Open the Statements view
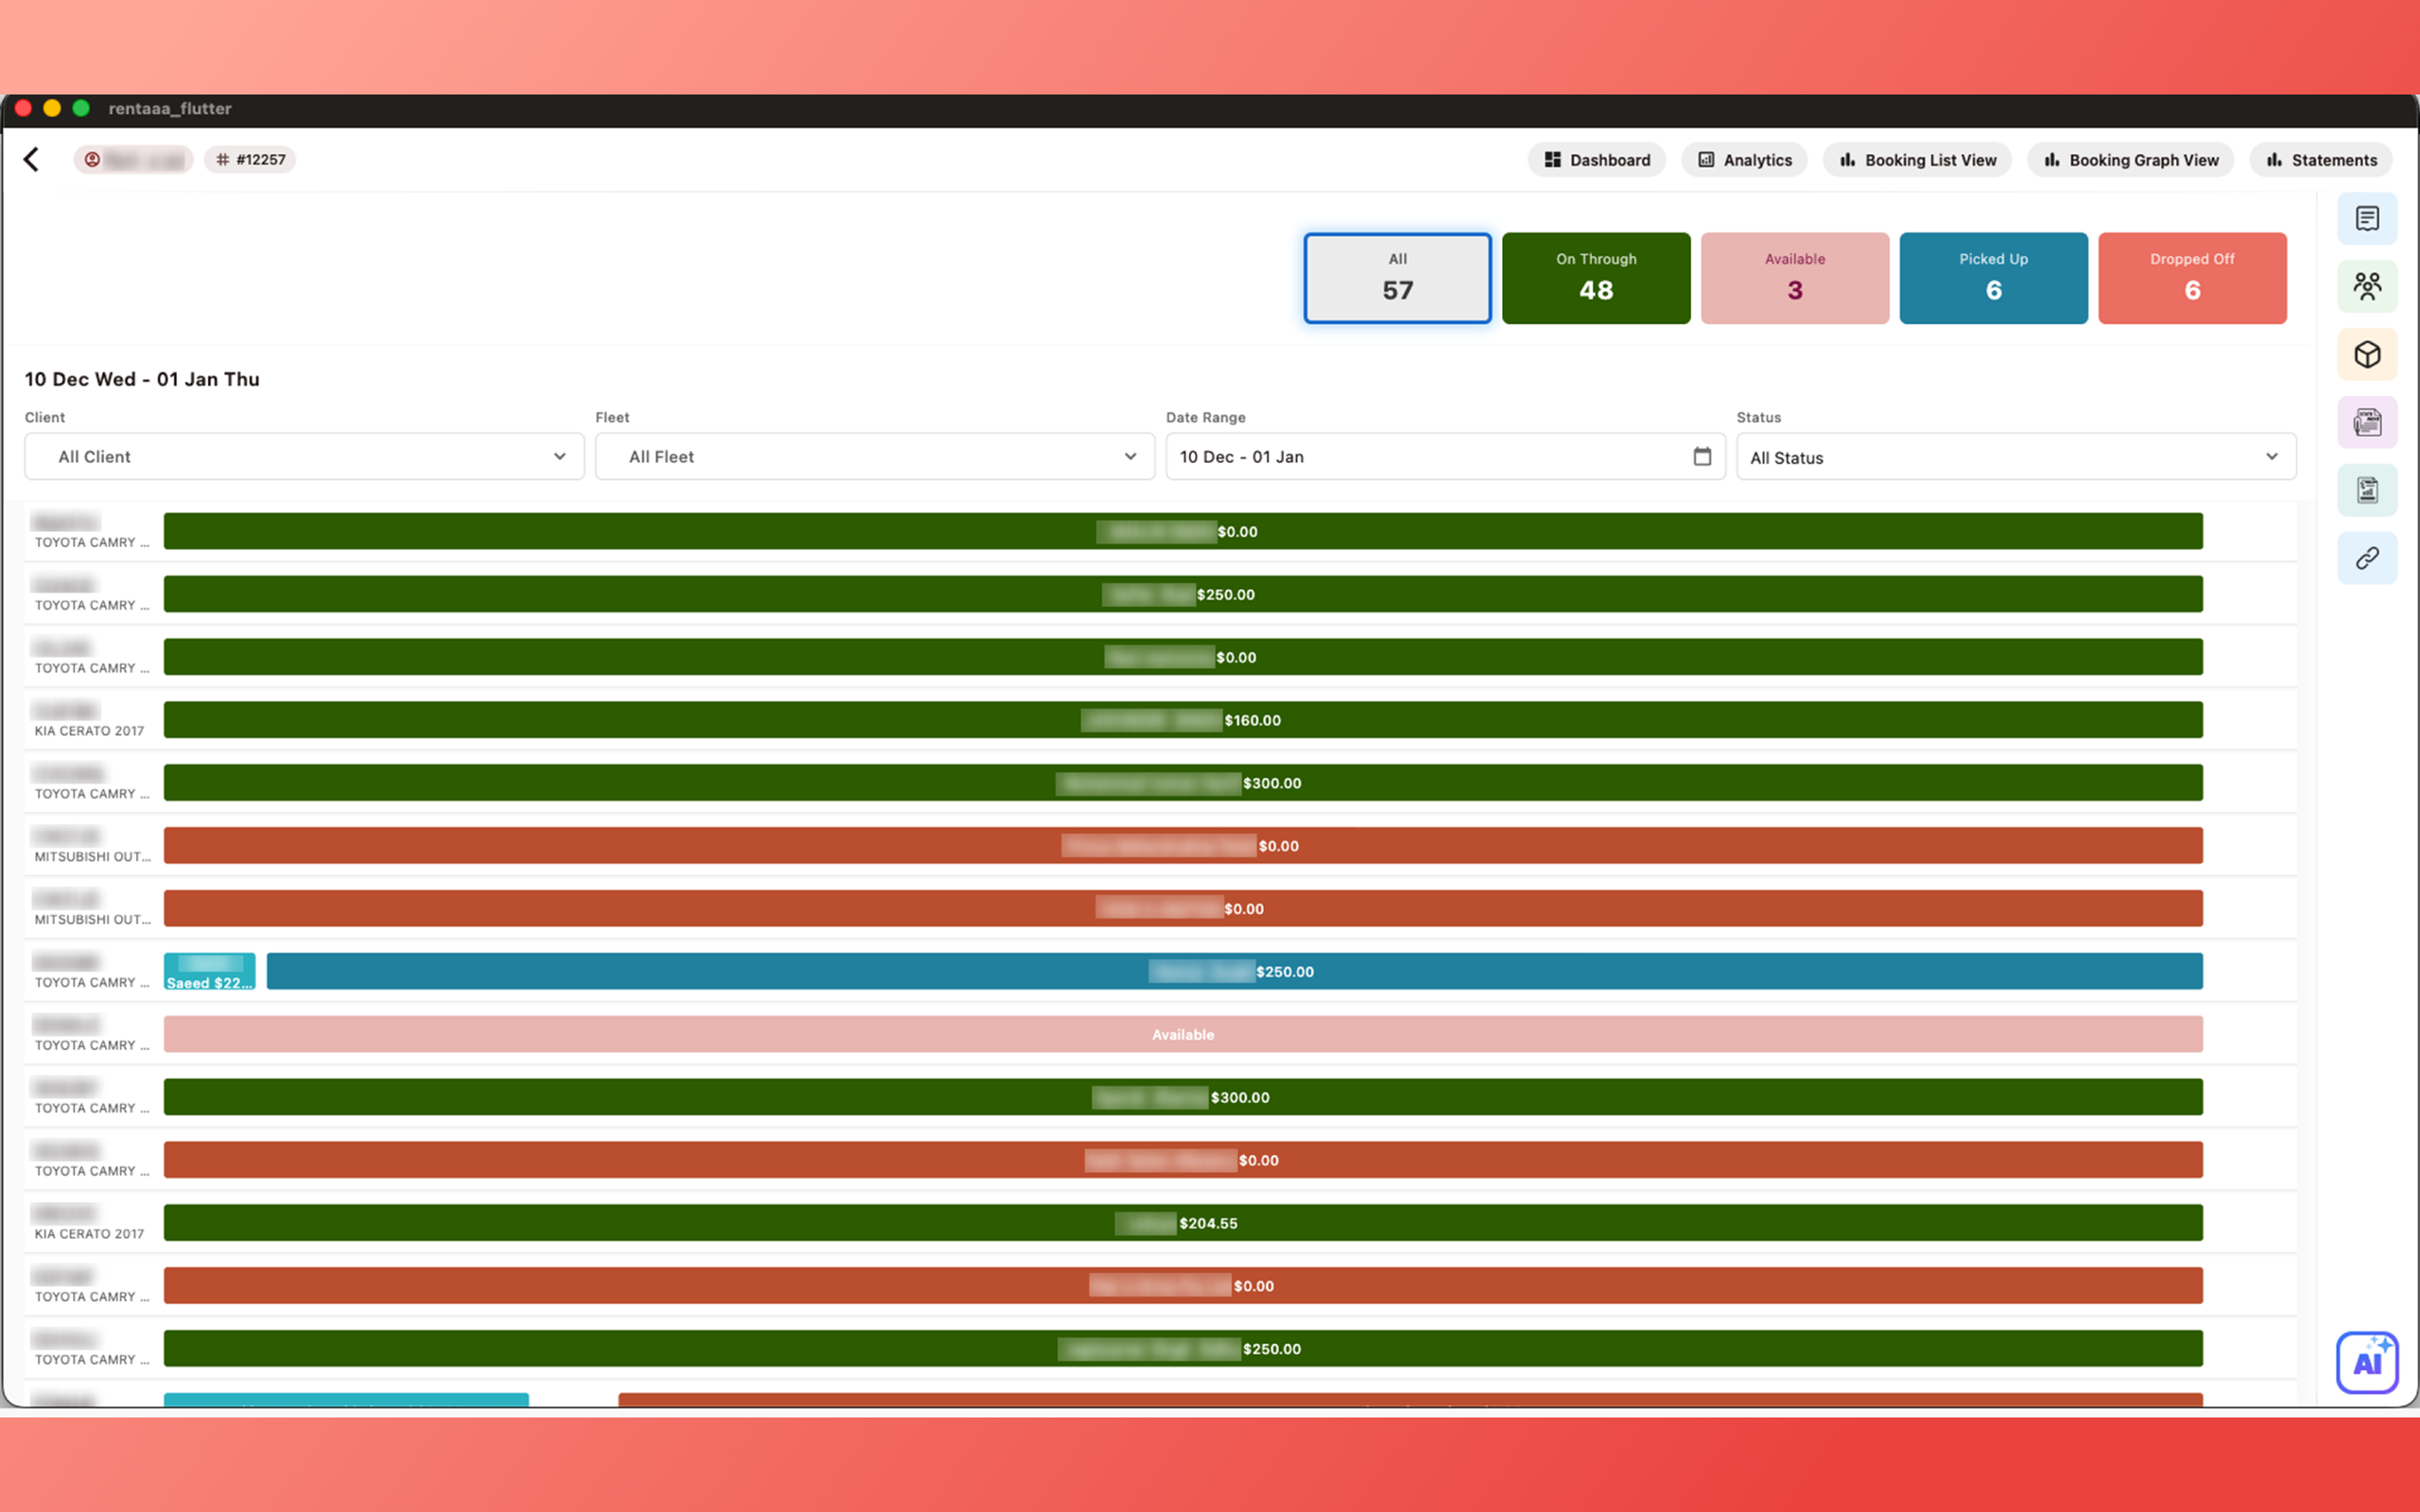The image size is (2420, 1512). click(2320, 160)
